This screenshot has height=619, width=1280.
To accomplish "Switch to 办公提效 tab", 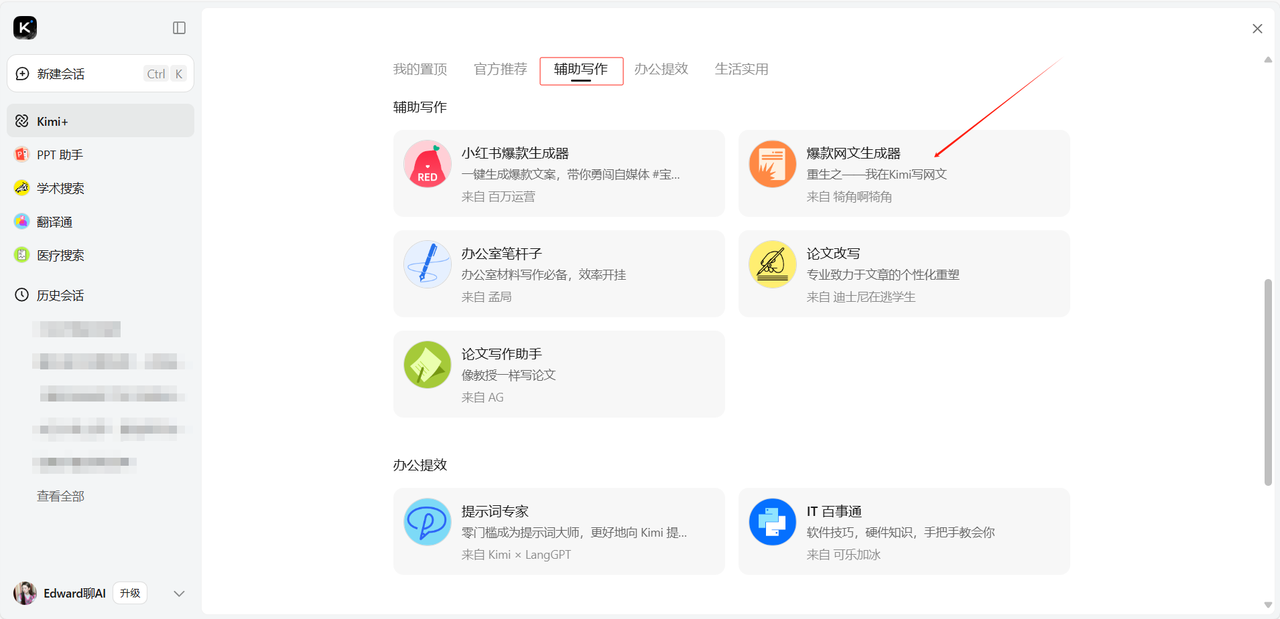I will pyautogui.click(x=661, y=69).
